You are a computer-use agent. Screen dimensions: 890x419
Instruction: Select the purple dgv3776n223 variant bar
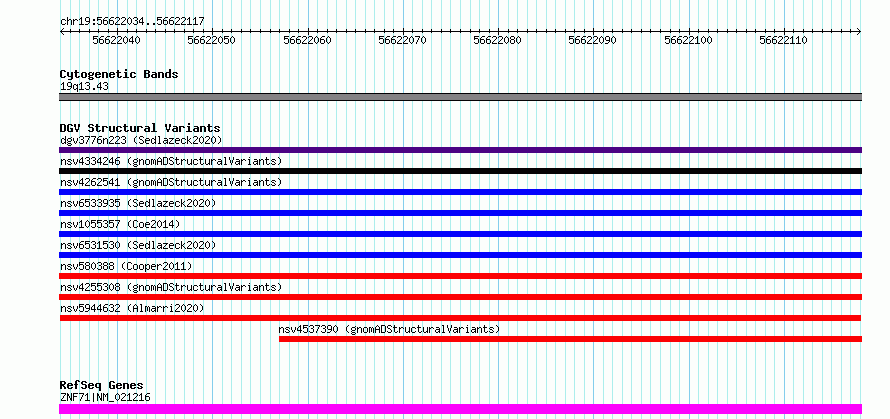tap(460, 150)
